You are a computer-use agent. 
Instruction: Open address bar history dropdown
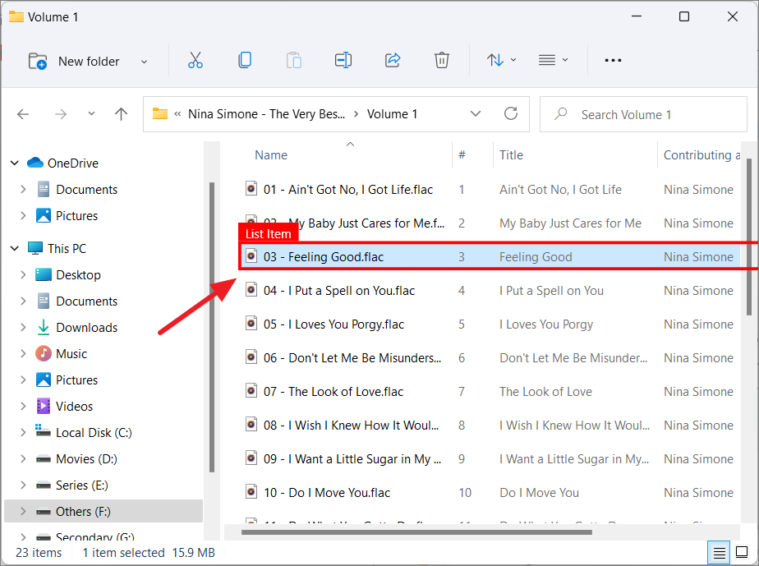475,114
